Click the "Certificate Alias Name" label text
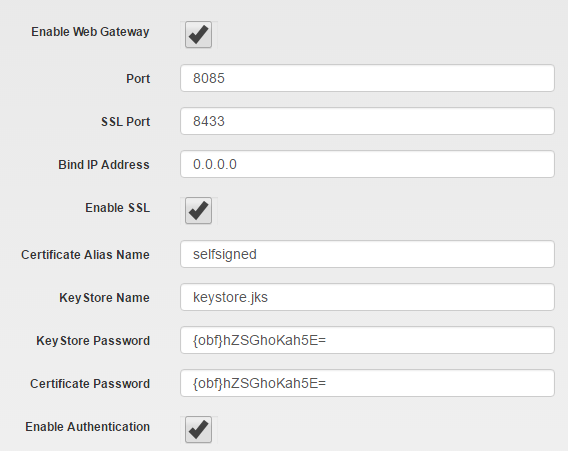 tap(85, 255)
